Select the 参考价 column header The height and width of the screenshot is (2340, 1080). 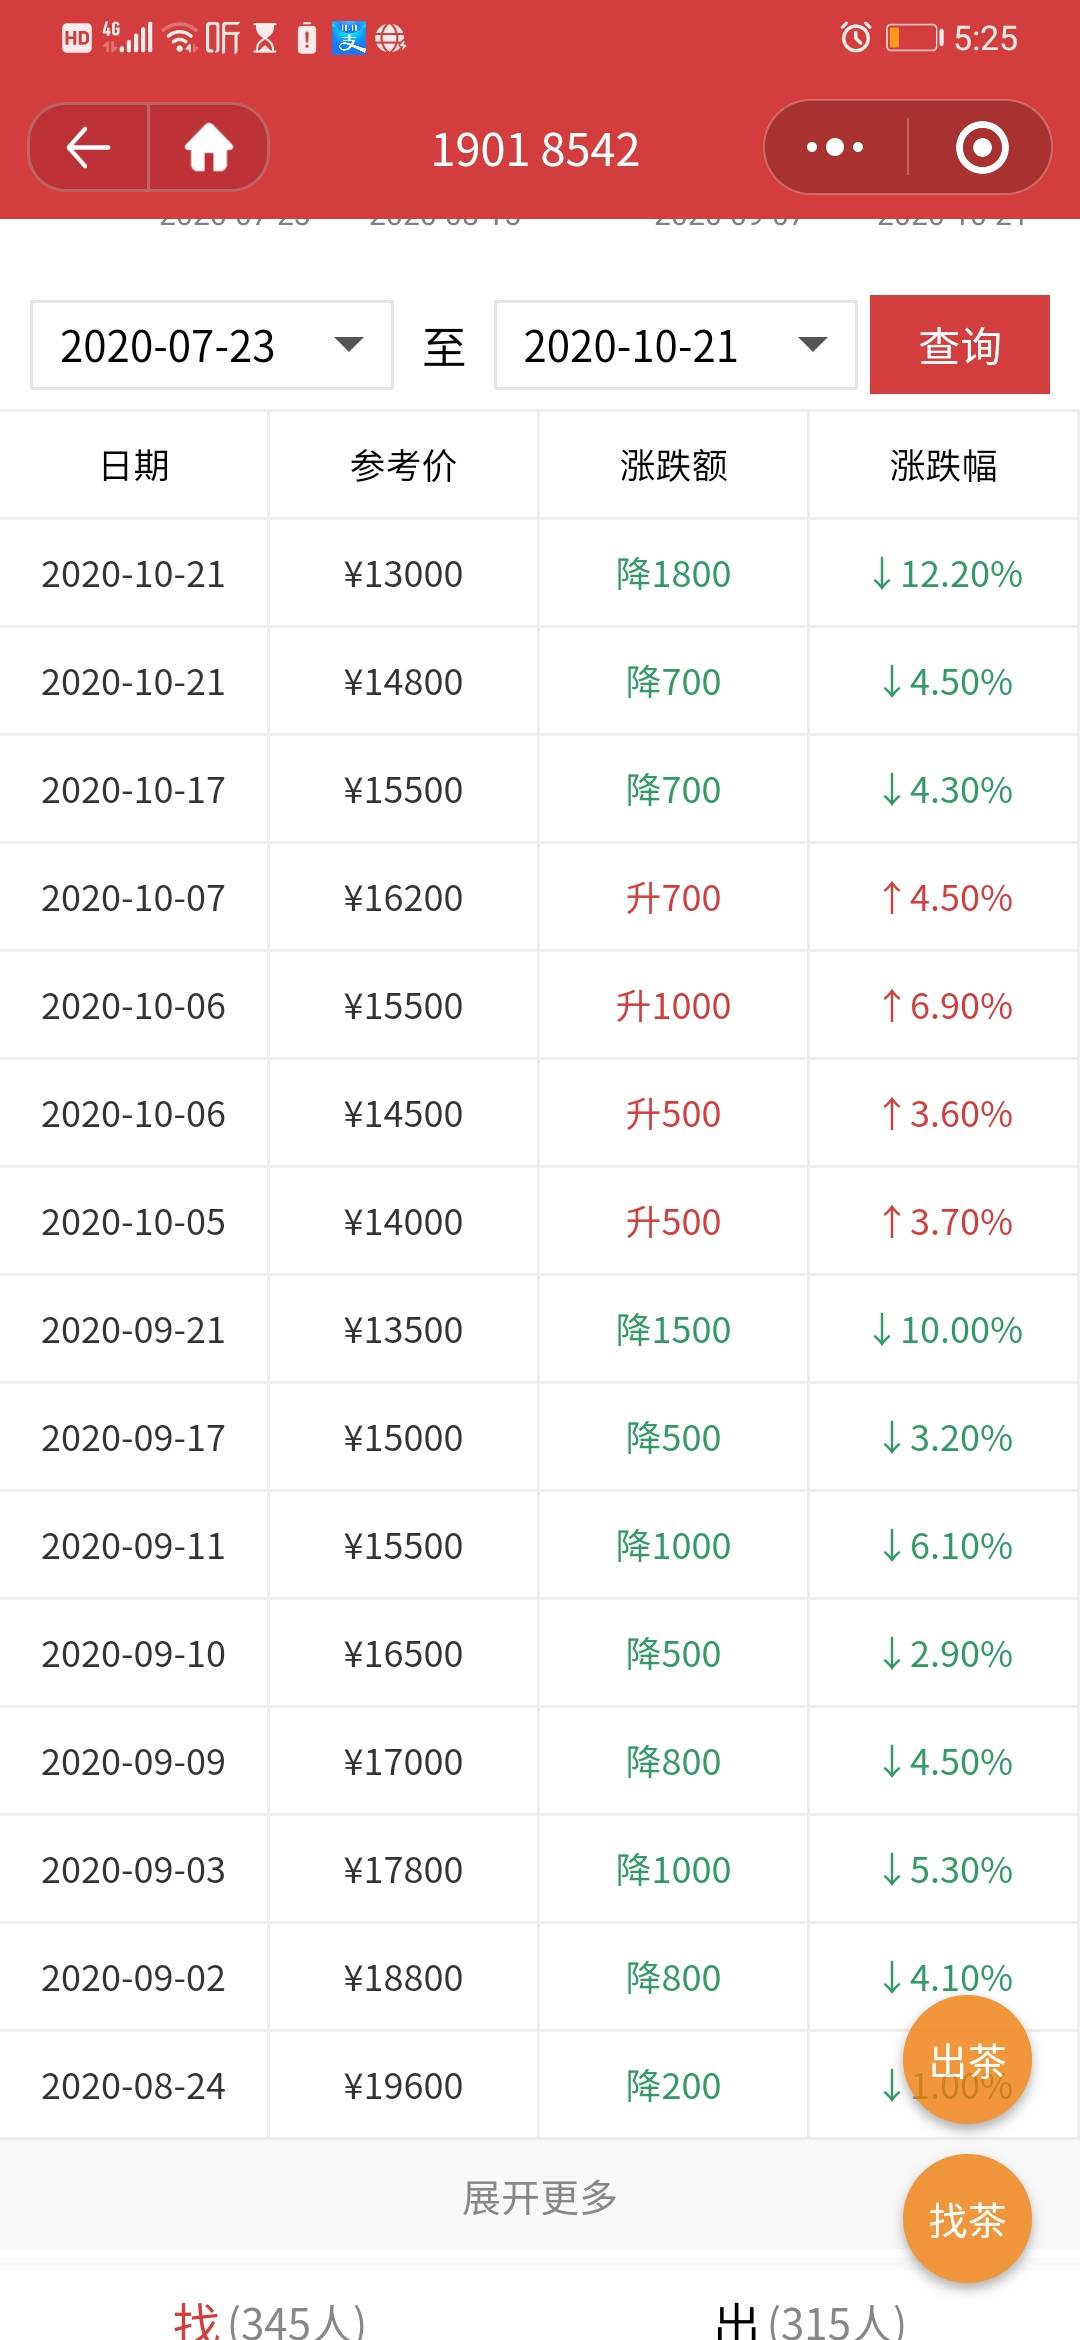point(404,465)
